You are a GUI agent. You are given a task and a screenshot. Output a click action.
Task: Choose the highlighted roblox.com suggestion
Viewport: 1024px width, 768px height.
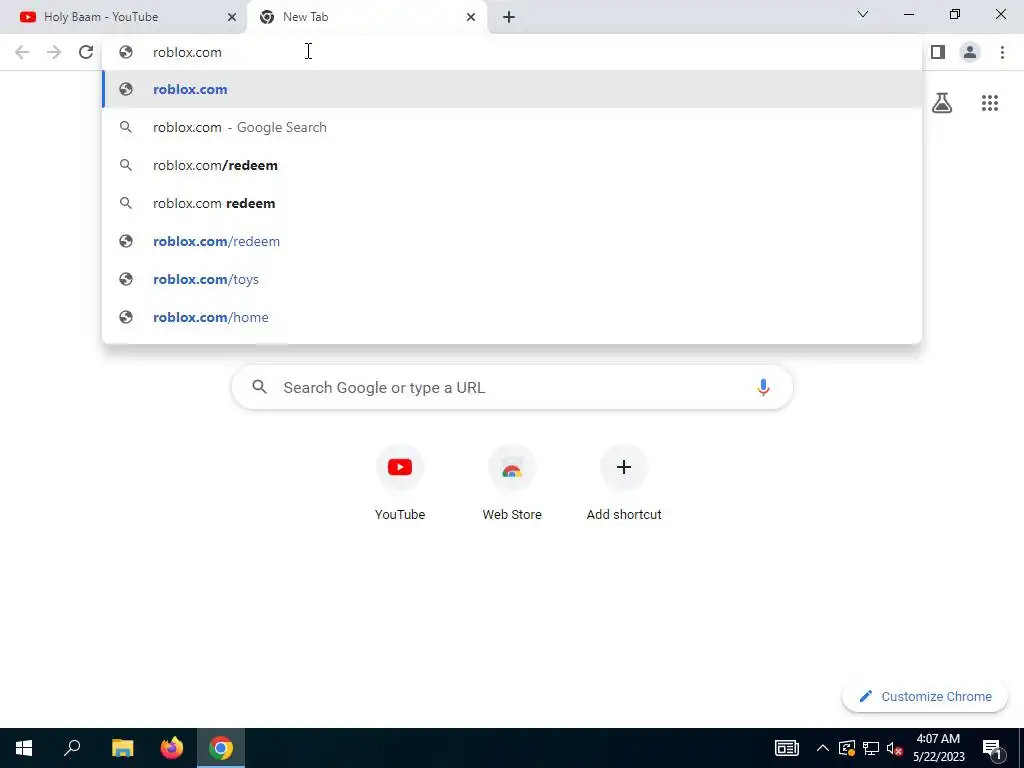point(512,89)
